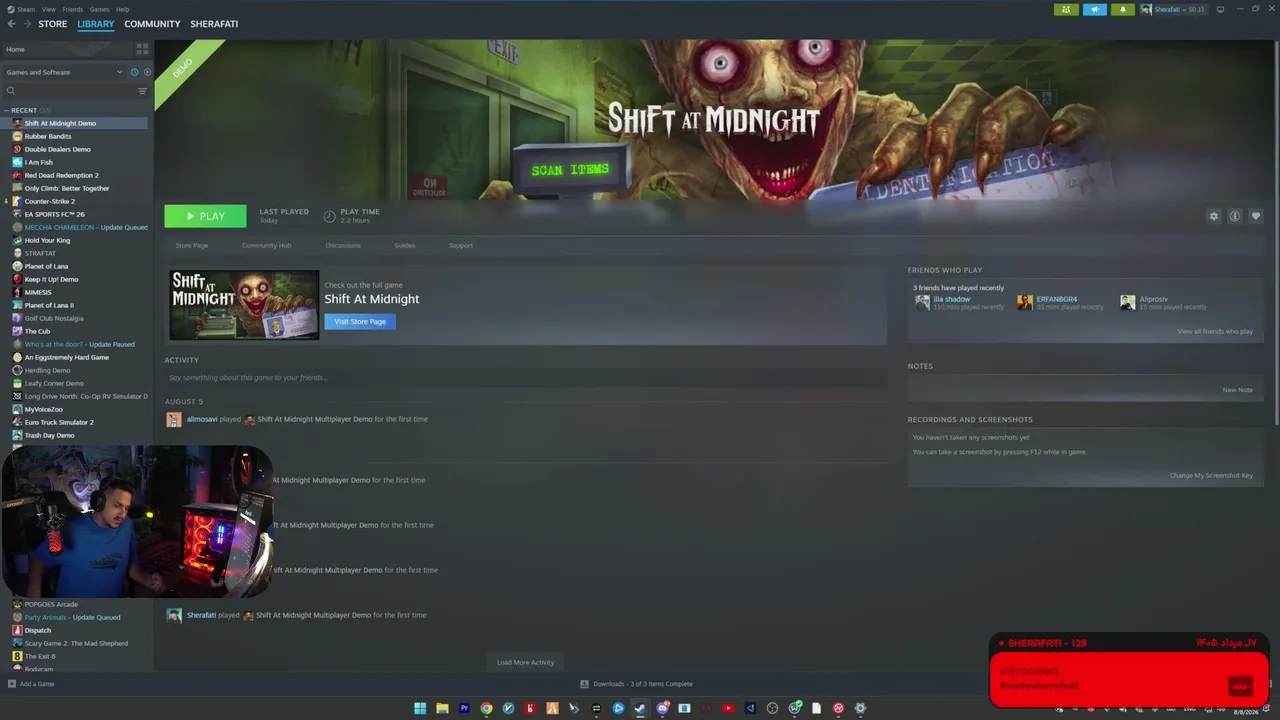
Task: Open the friends activity green button
Action: (x=1066, y=9)
